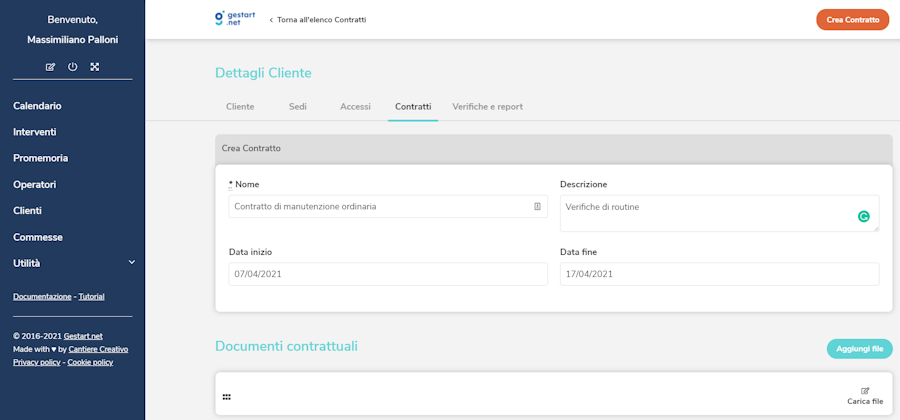Click the Grammarly icon in Descrizione
This screenshot has height=420, width=900.
pyautogui.click(x=863, y=216)
